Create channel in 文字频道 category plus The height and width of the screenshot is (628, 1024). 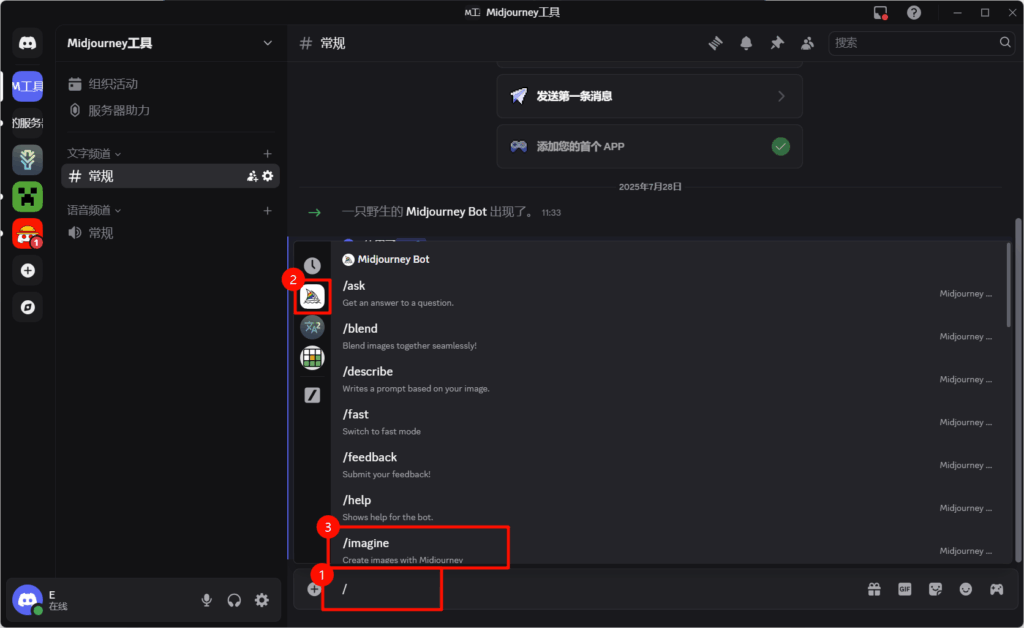pos(267,153)
